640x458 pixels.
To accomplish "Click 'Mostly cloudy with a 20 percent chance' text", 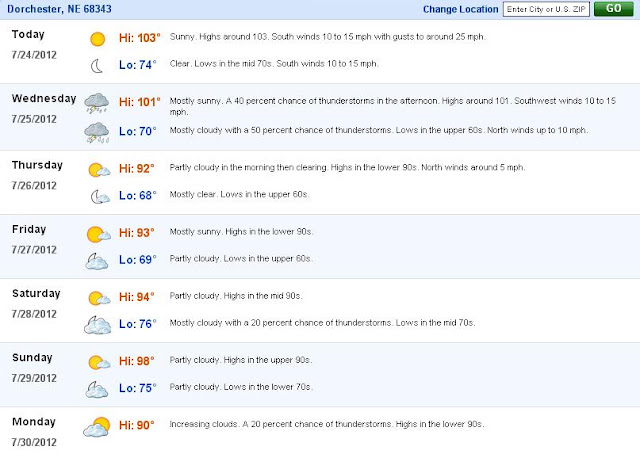I will [x=322, y=323].
